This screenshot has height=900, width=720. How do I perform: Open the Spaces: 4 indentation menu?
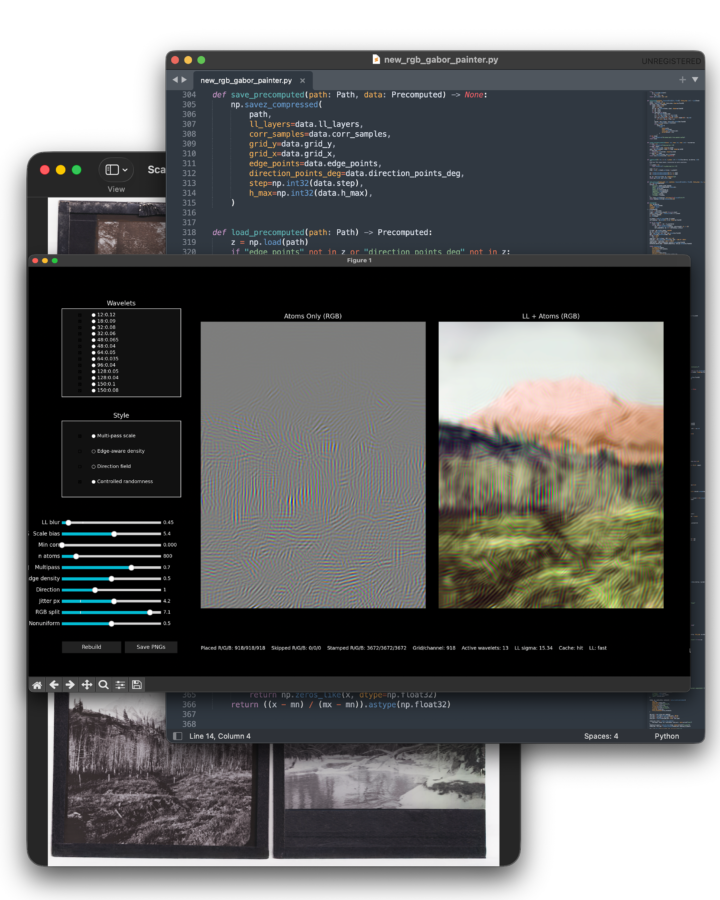pos(601,736)
